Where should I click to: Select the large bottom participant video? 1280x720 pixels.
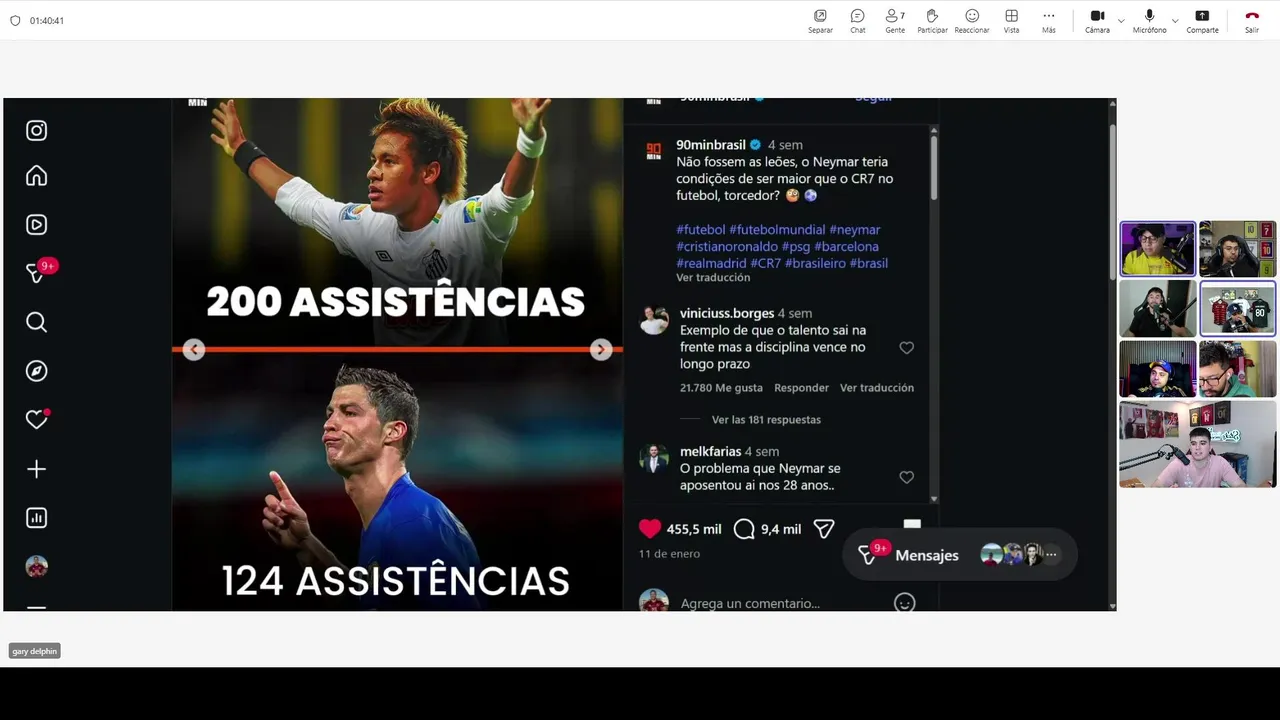(x=1197, y=444)
